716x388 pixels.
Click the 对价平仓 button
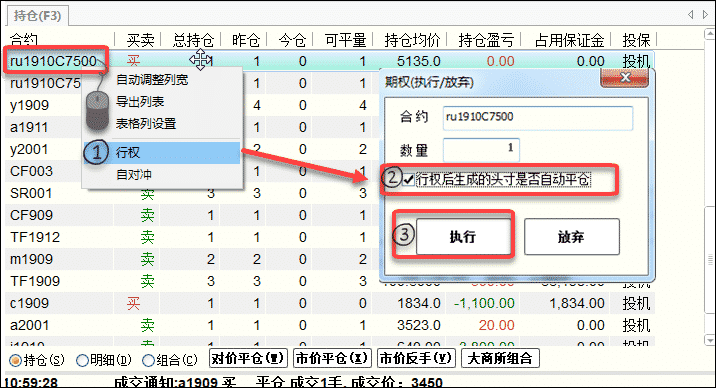pyautogui.click(x=248, y=358)
